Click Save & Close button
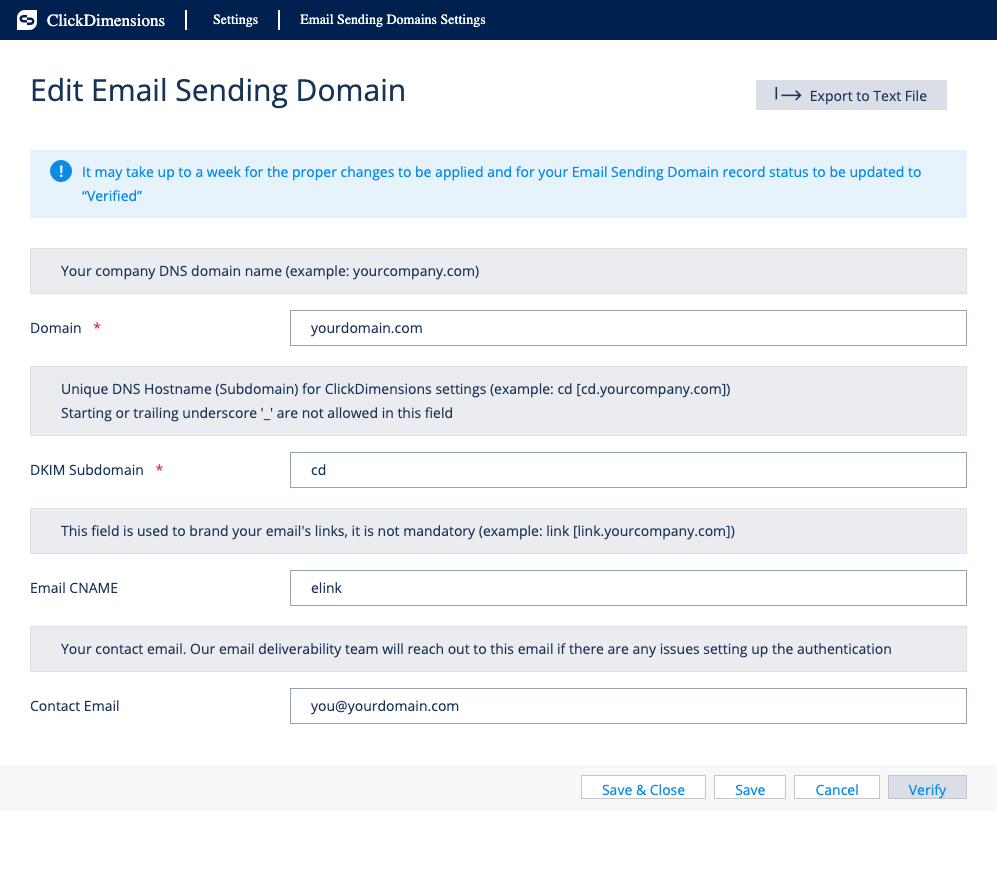Screen dimensions: 997x876 (x=643, y=789)
